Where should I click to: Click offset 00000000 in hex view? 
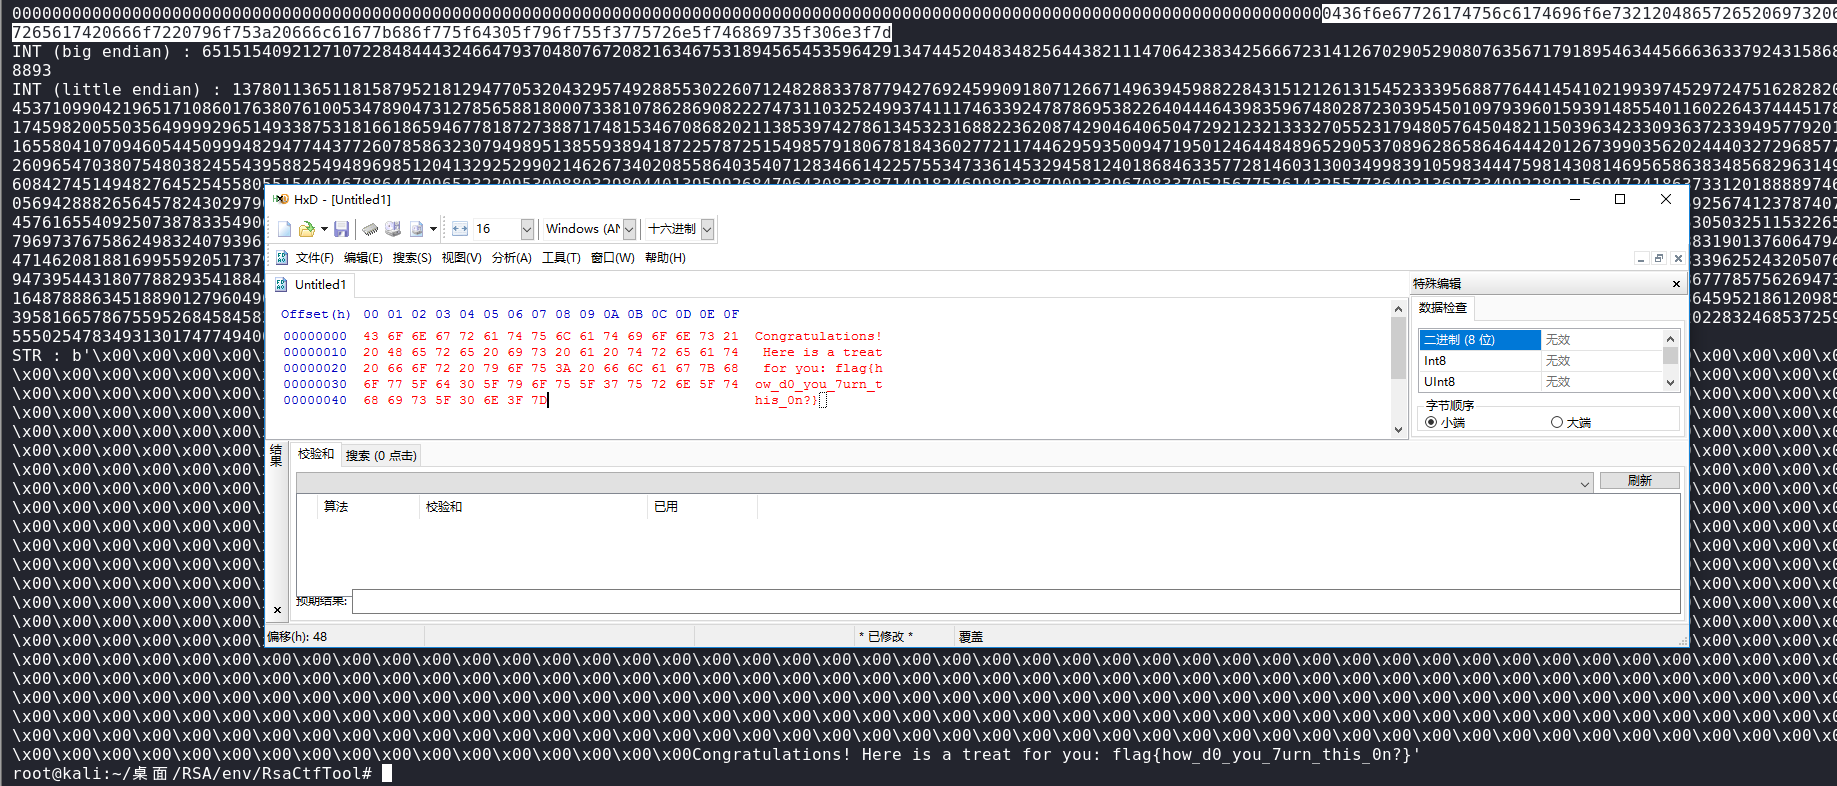[x=315, y=336]
